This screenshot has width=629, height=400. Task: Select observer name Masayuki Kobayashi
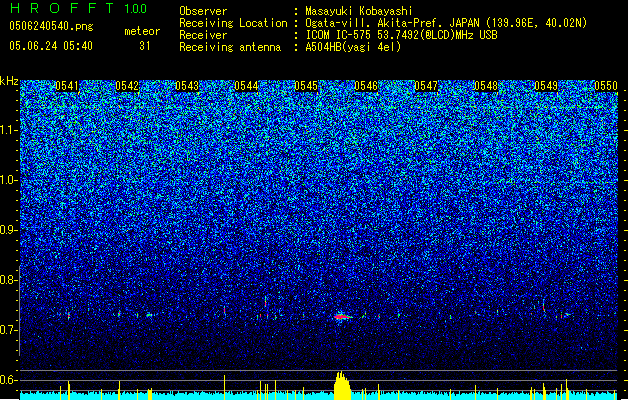[x=359, y=11]
